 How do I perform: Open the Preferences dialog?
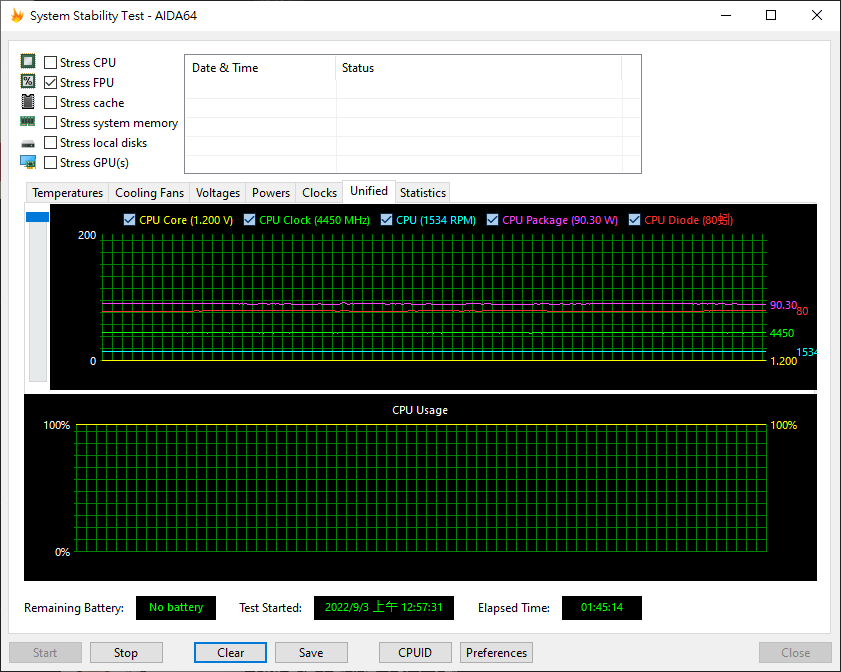[x=496, y=652]
